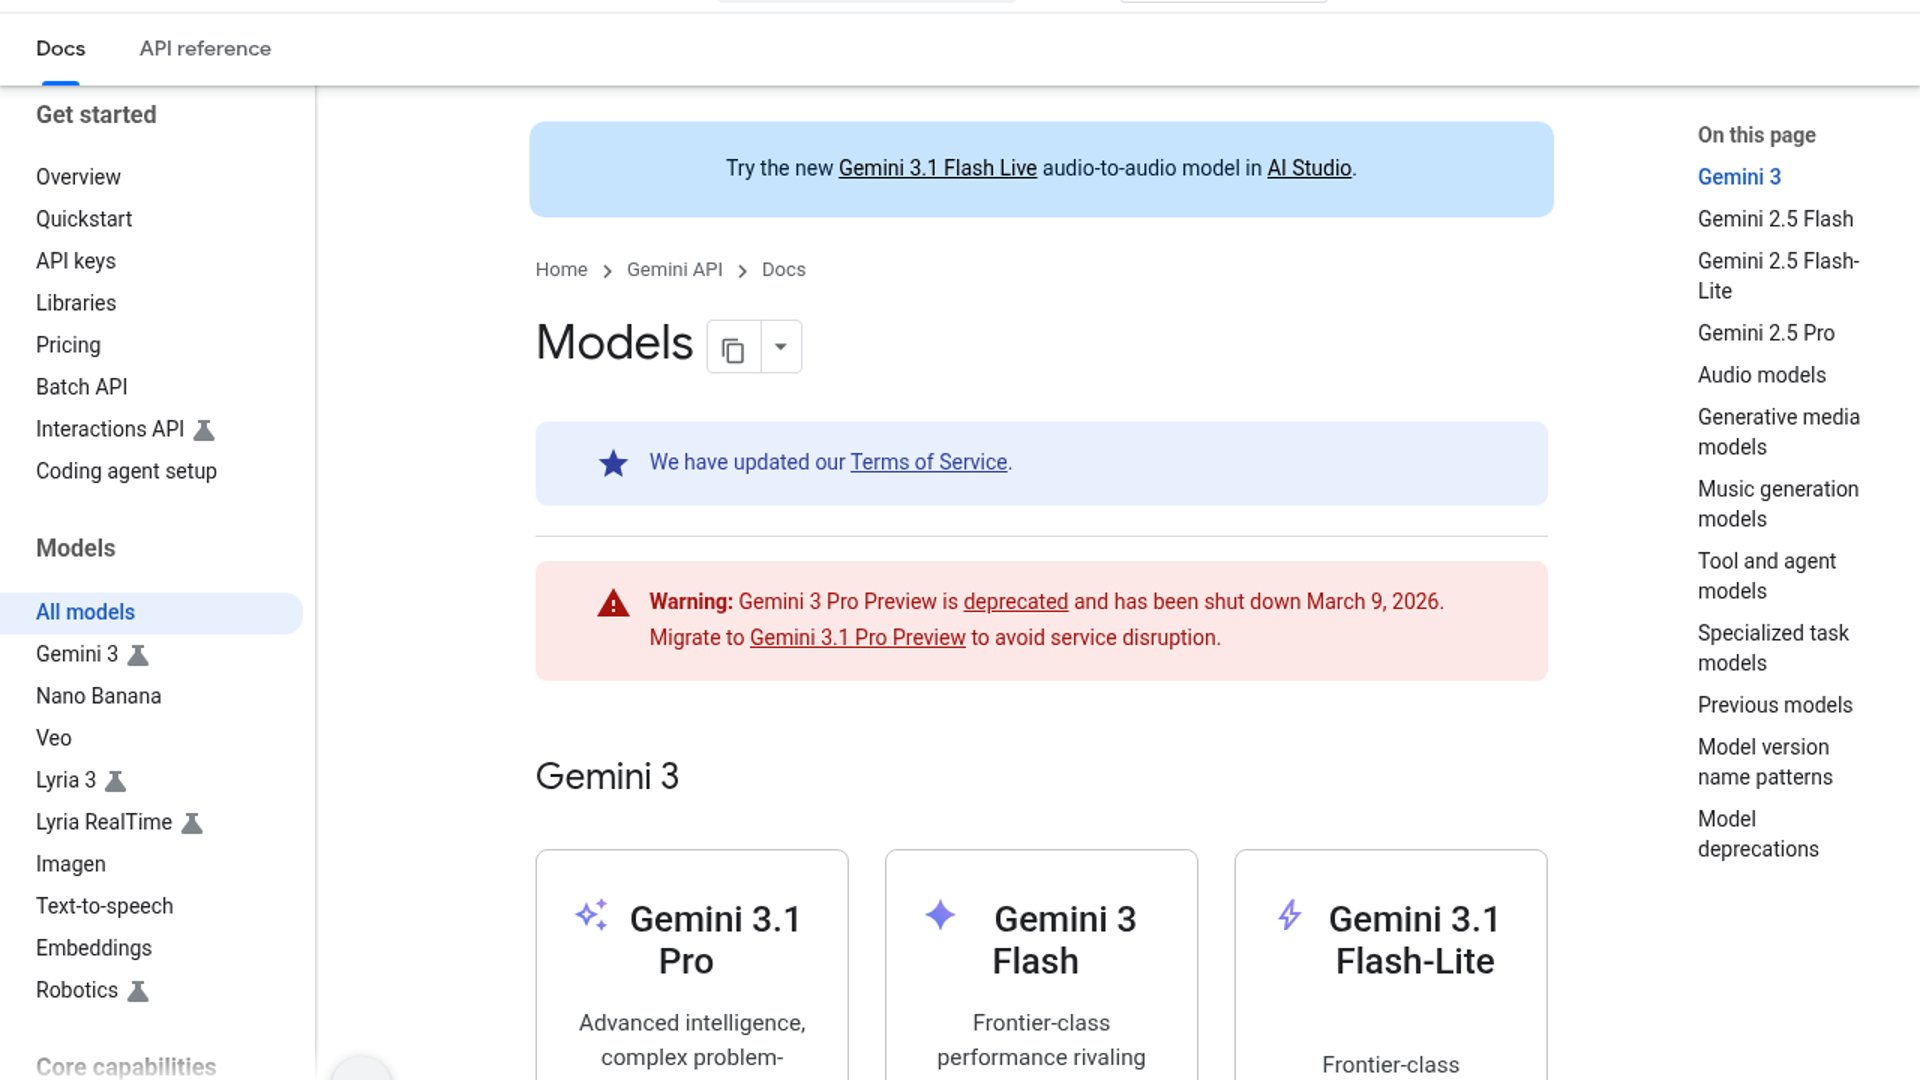Click the lightning icon on Gemini 3.1 Flash-Lite card
The height and width of the screenshot is (1080, 1920).
point(1290,914)
